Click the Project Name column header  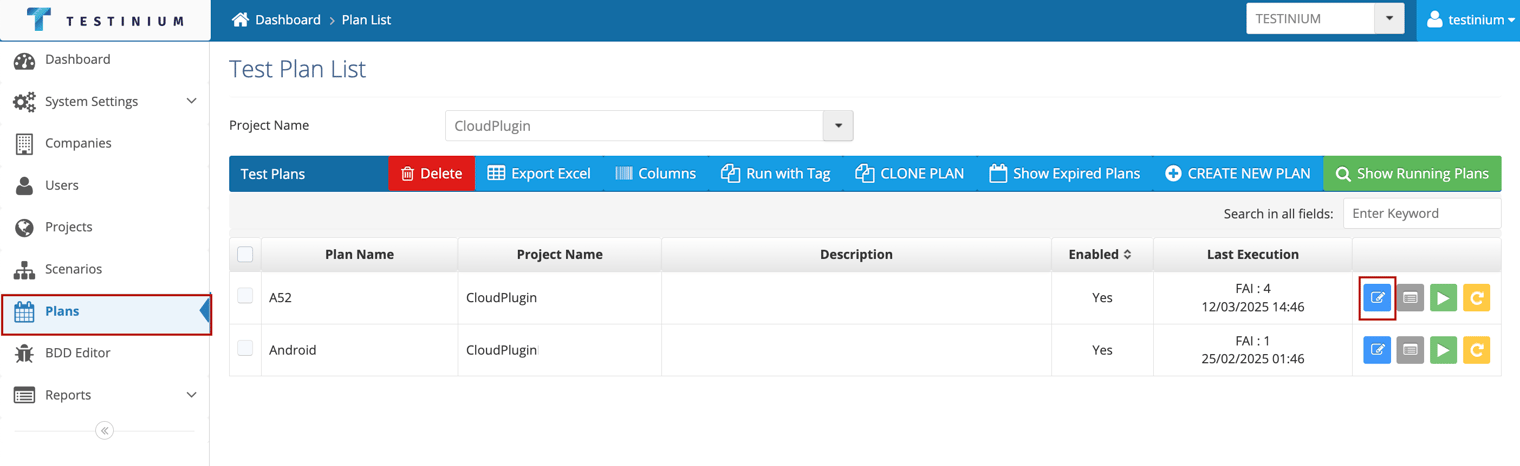click(x=559, y=255)
